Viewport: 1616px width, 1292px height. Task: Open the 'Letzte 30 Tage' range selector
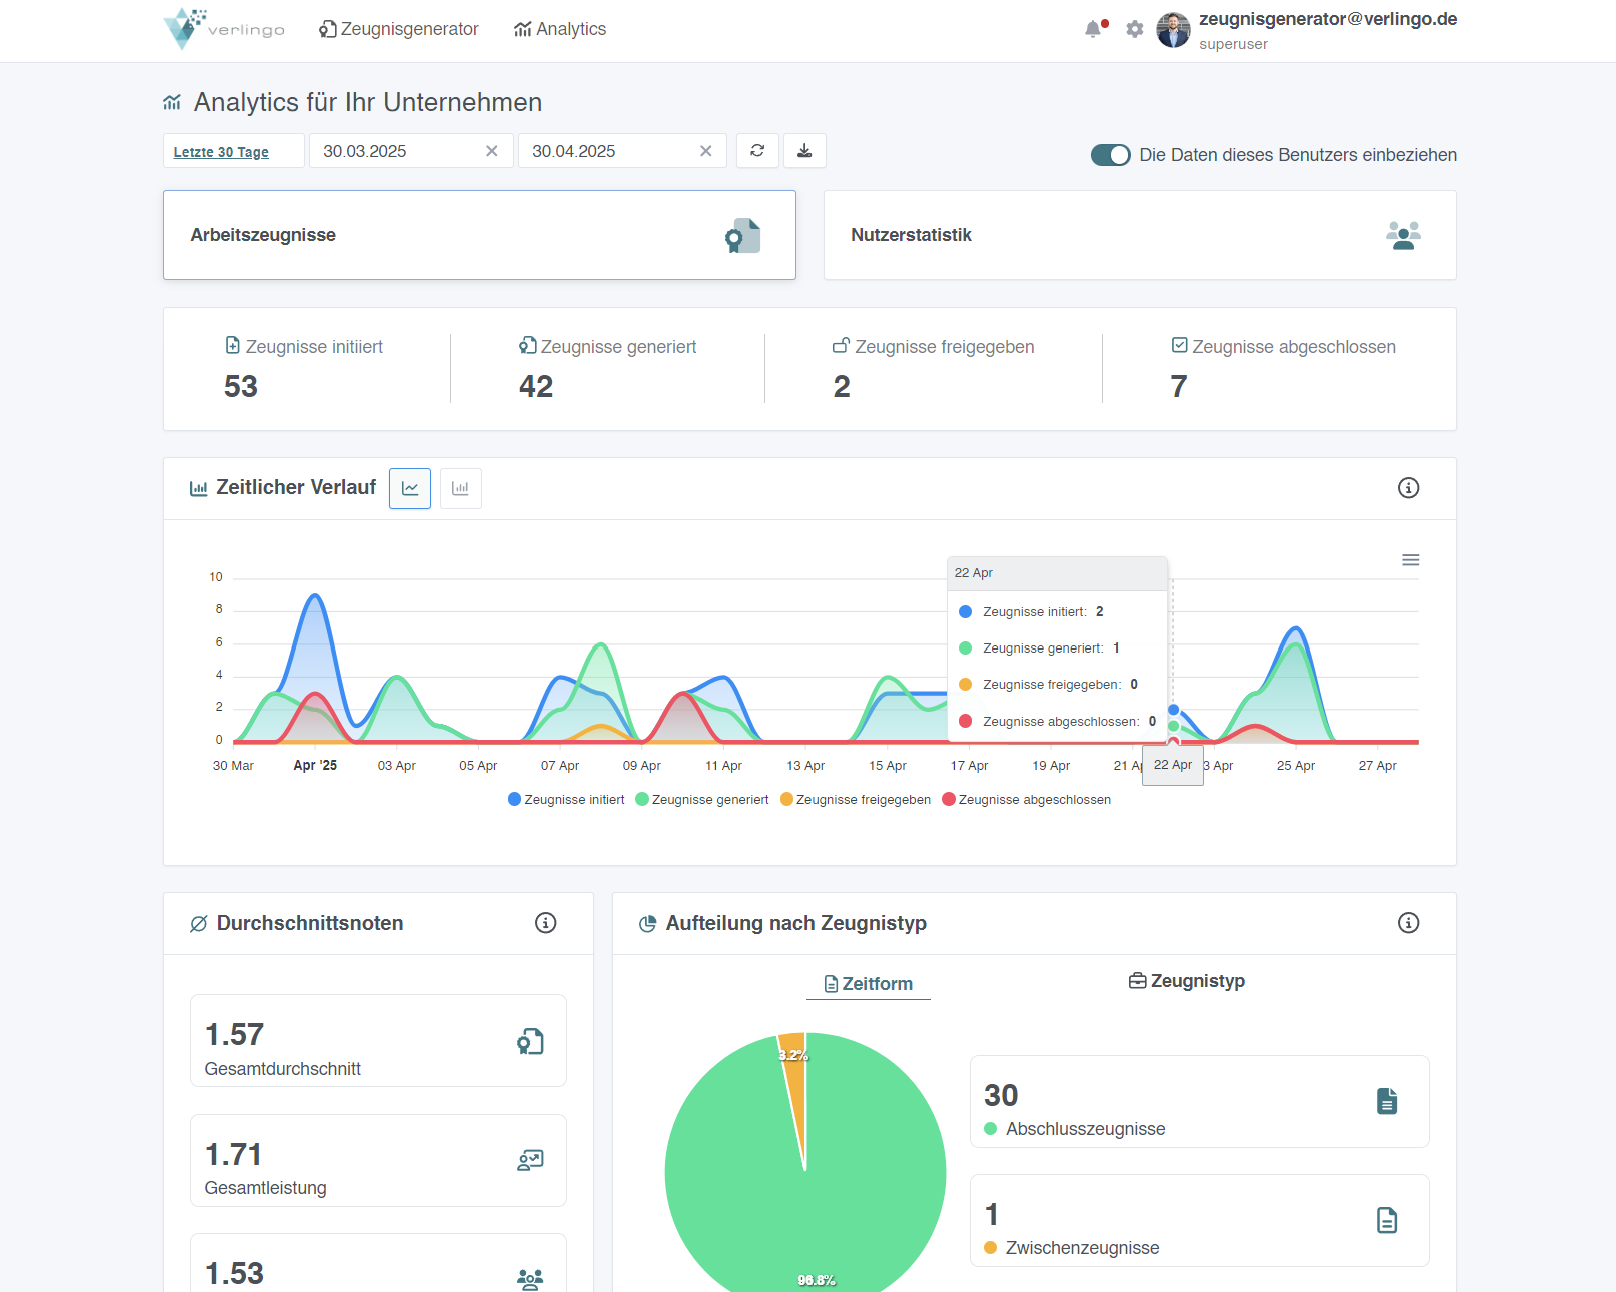[x=221, y=152]
